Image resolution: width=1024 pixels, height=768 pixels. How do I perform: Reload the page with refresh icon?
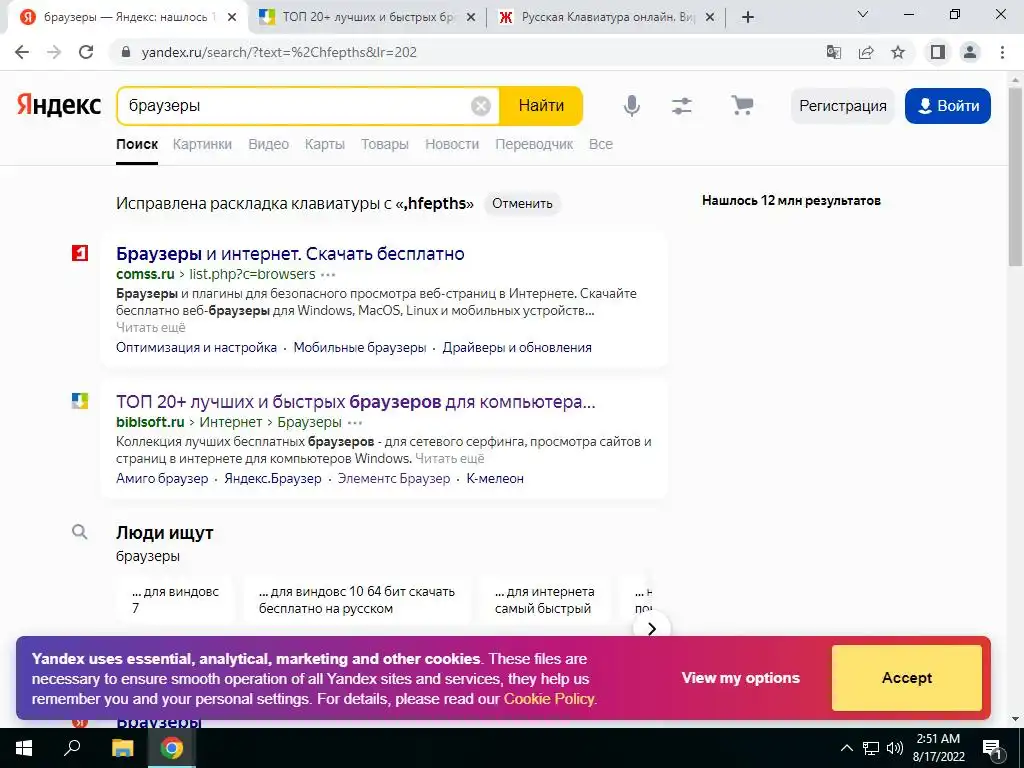pos(86,52)
